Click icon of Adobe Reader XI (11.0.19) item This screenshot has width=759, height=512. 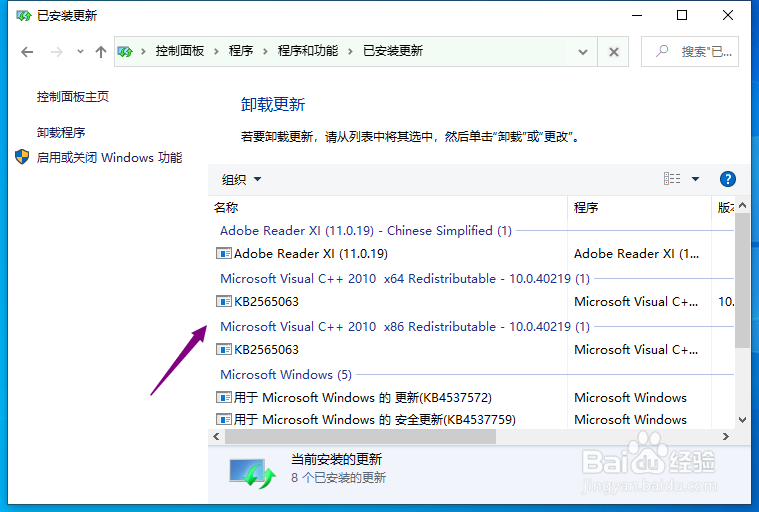(x=223, y=253)
